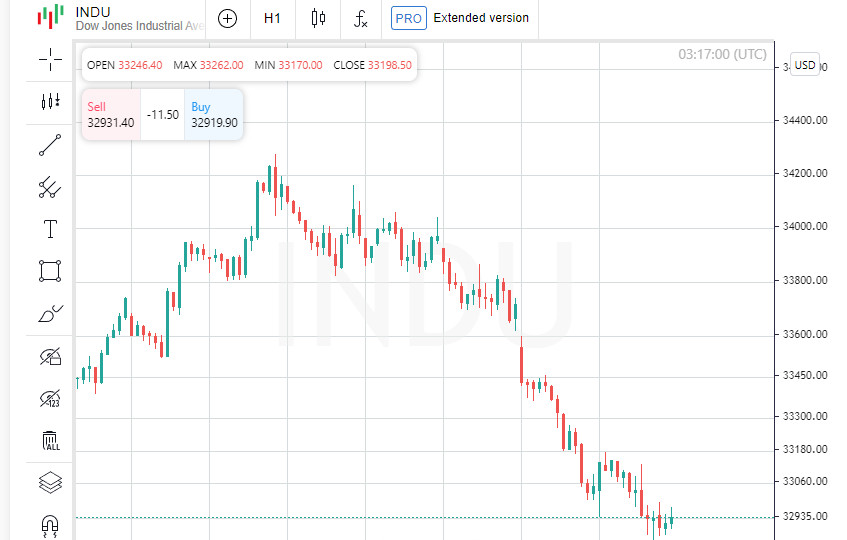The width and height of the screenshot is (847, 540).
Task: Click the Sell 32931.40 button
Action: pos(110,115)
